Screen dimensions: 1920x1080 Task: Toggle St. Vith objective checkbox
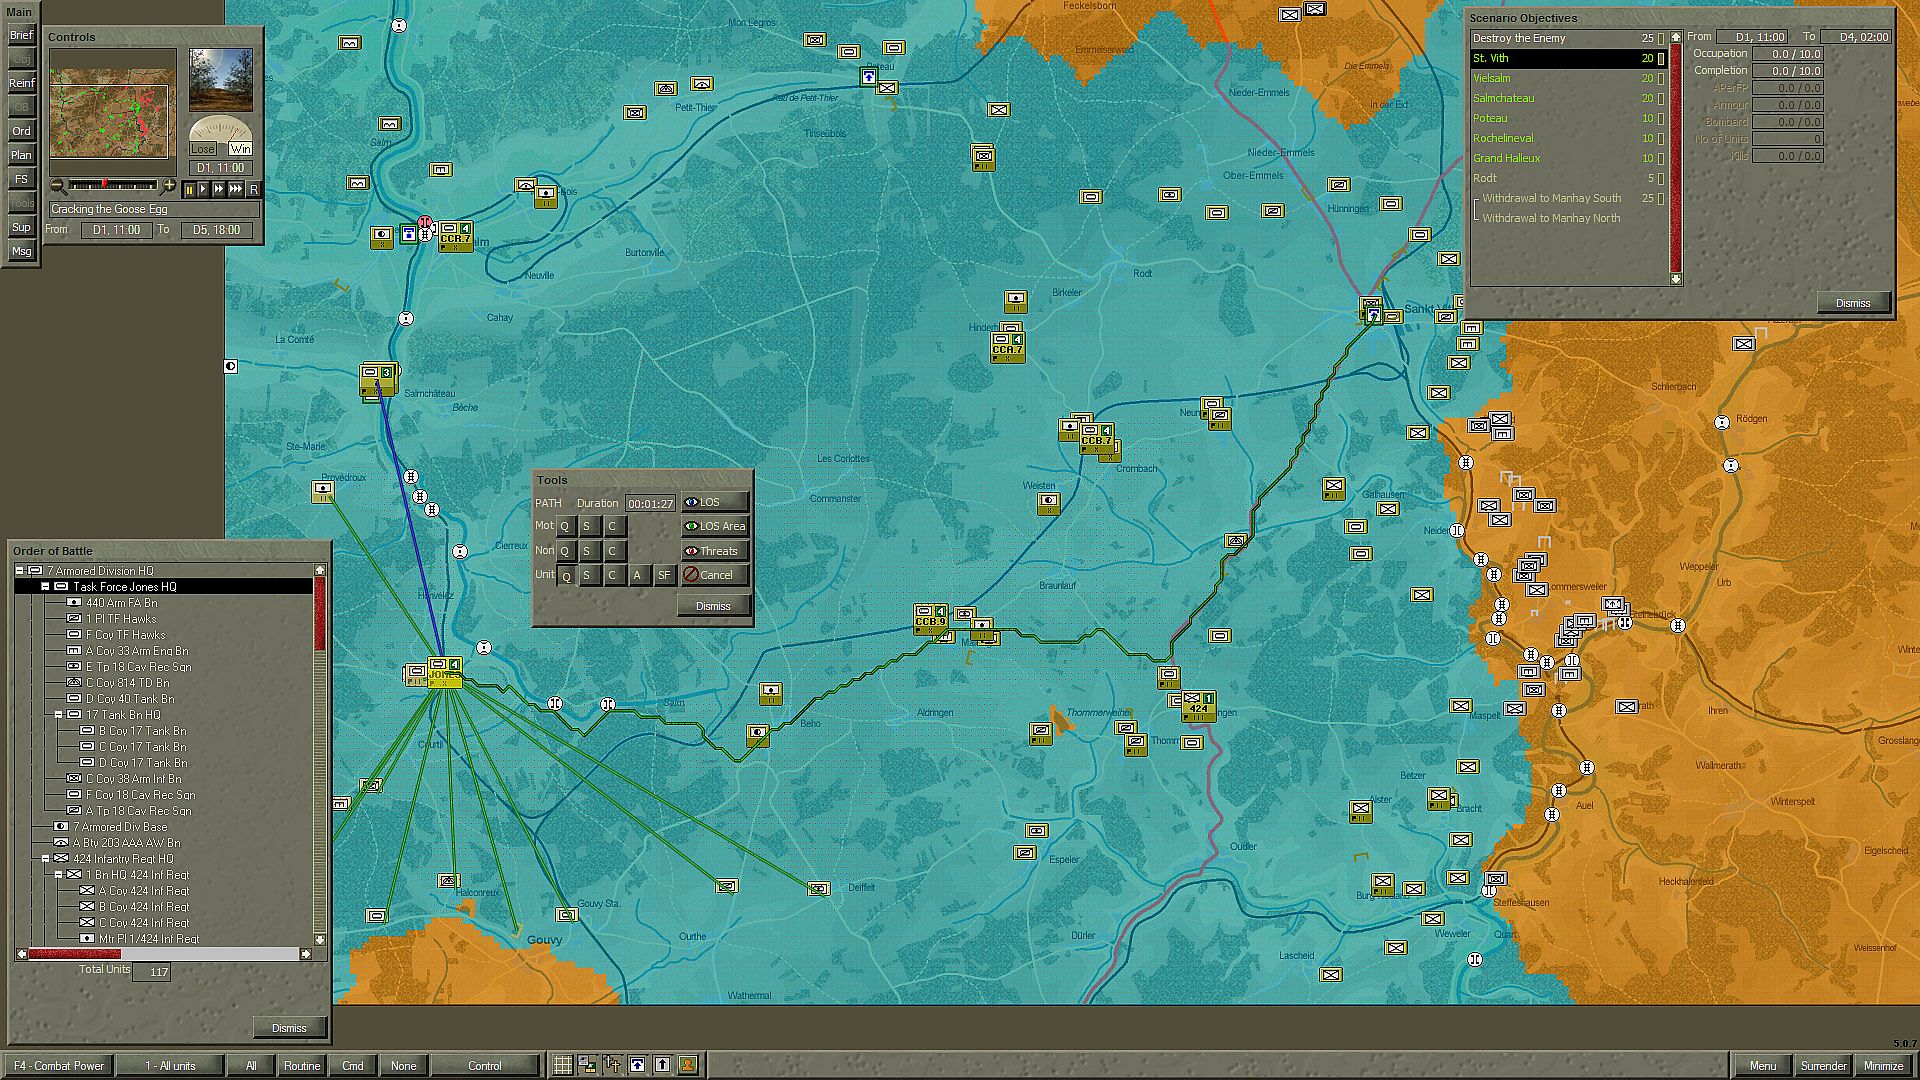pyautogui.click(x=1661, y=59)
